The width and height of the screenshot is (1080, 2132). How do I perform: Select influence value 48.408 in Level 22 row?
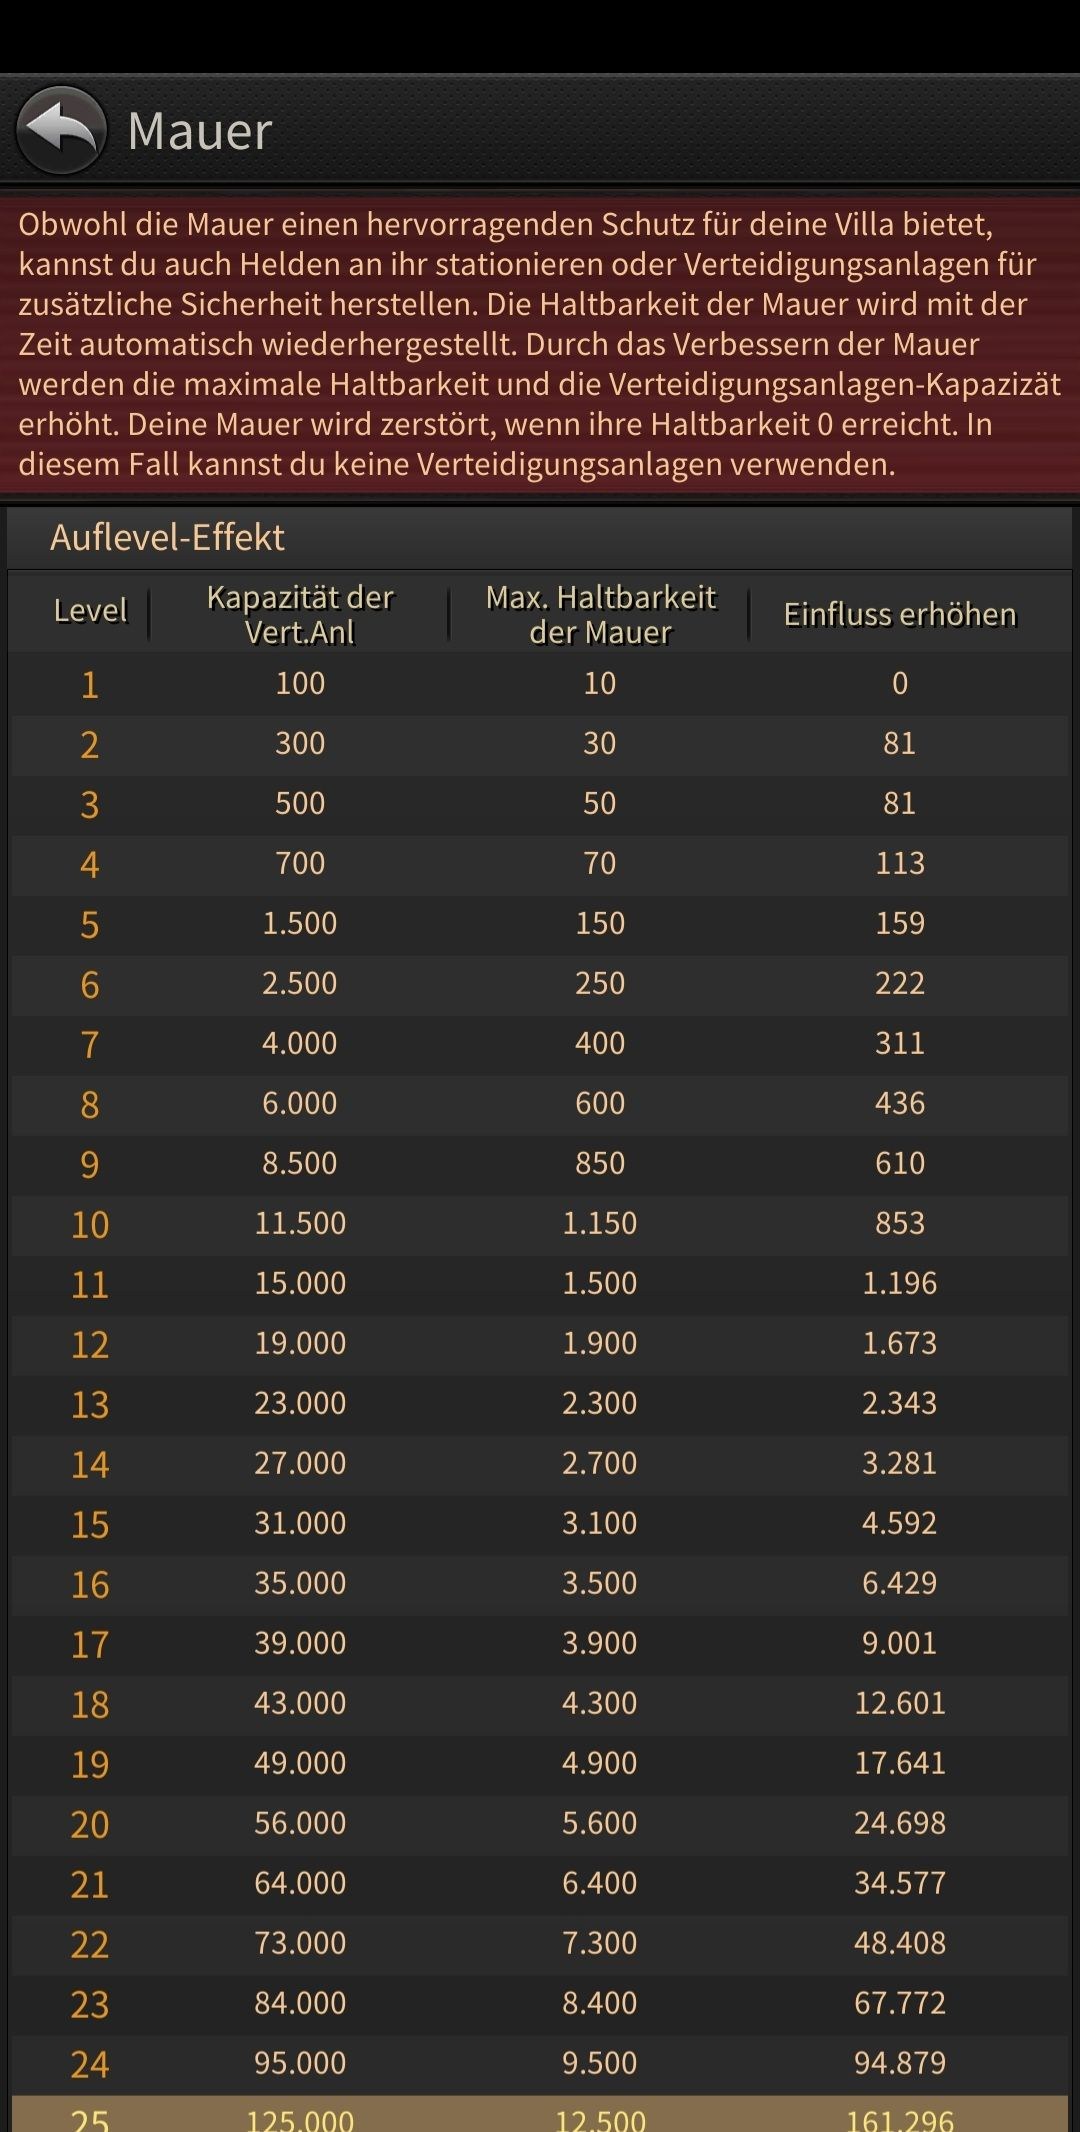click(x=900, y=1943)
